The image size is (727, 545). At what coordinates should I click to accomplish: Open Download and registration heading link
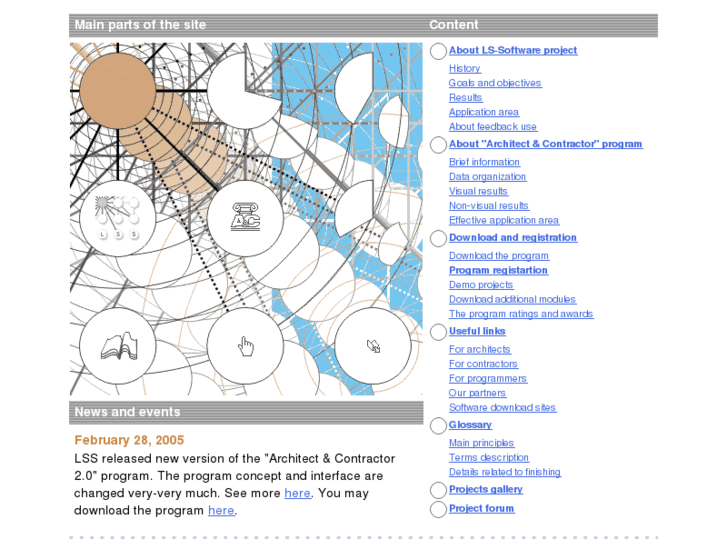coord(513,237)
